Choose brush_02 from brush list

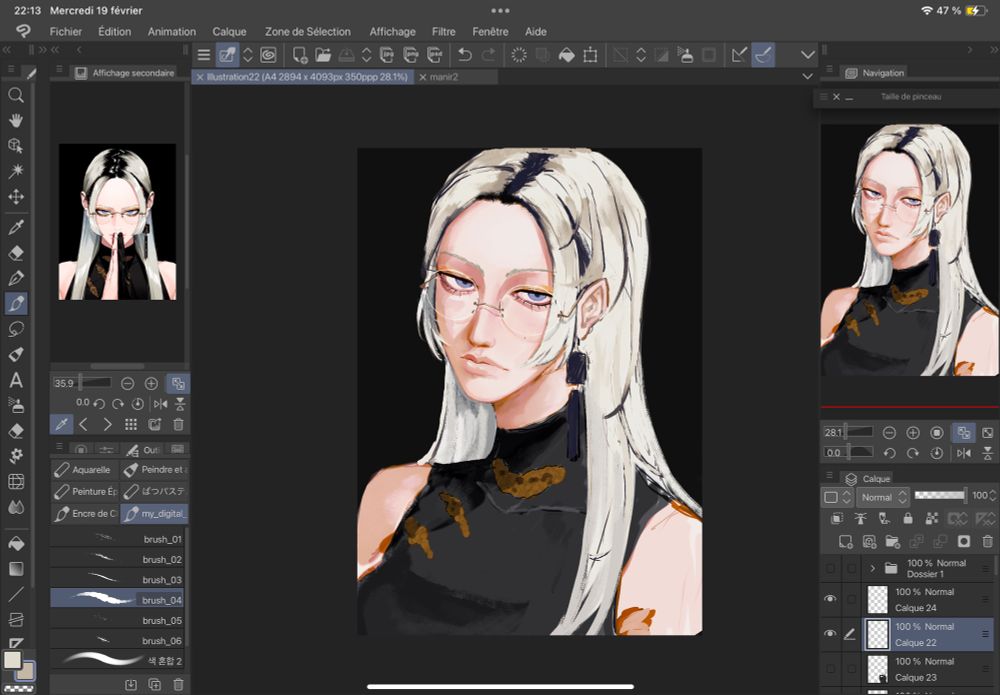[117, 559]
